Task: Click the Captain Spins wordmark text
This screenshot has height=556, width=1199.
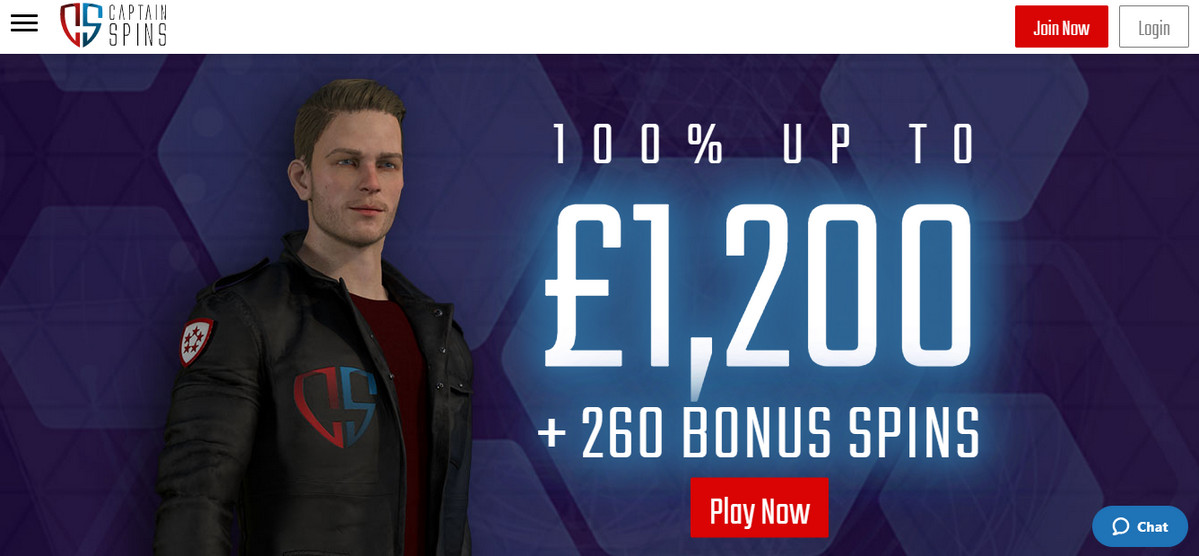Action: (138, 25)
